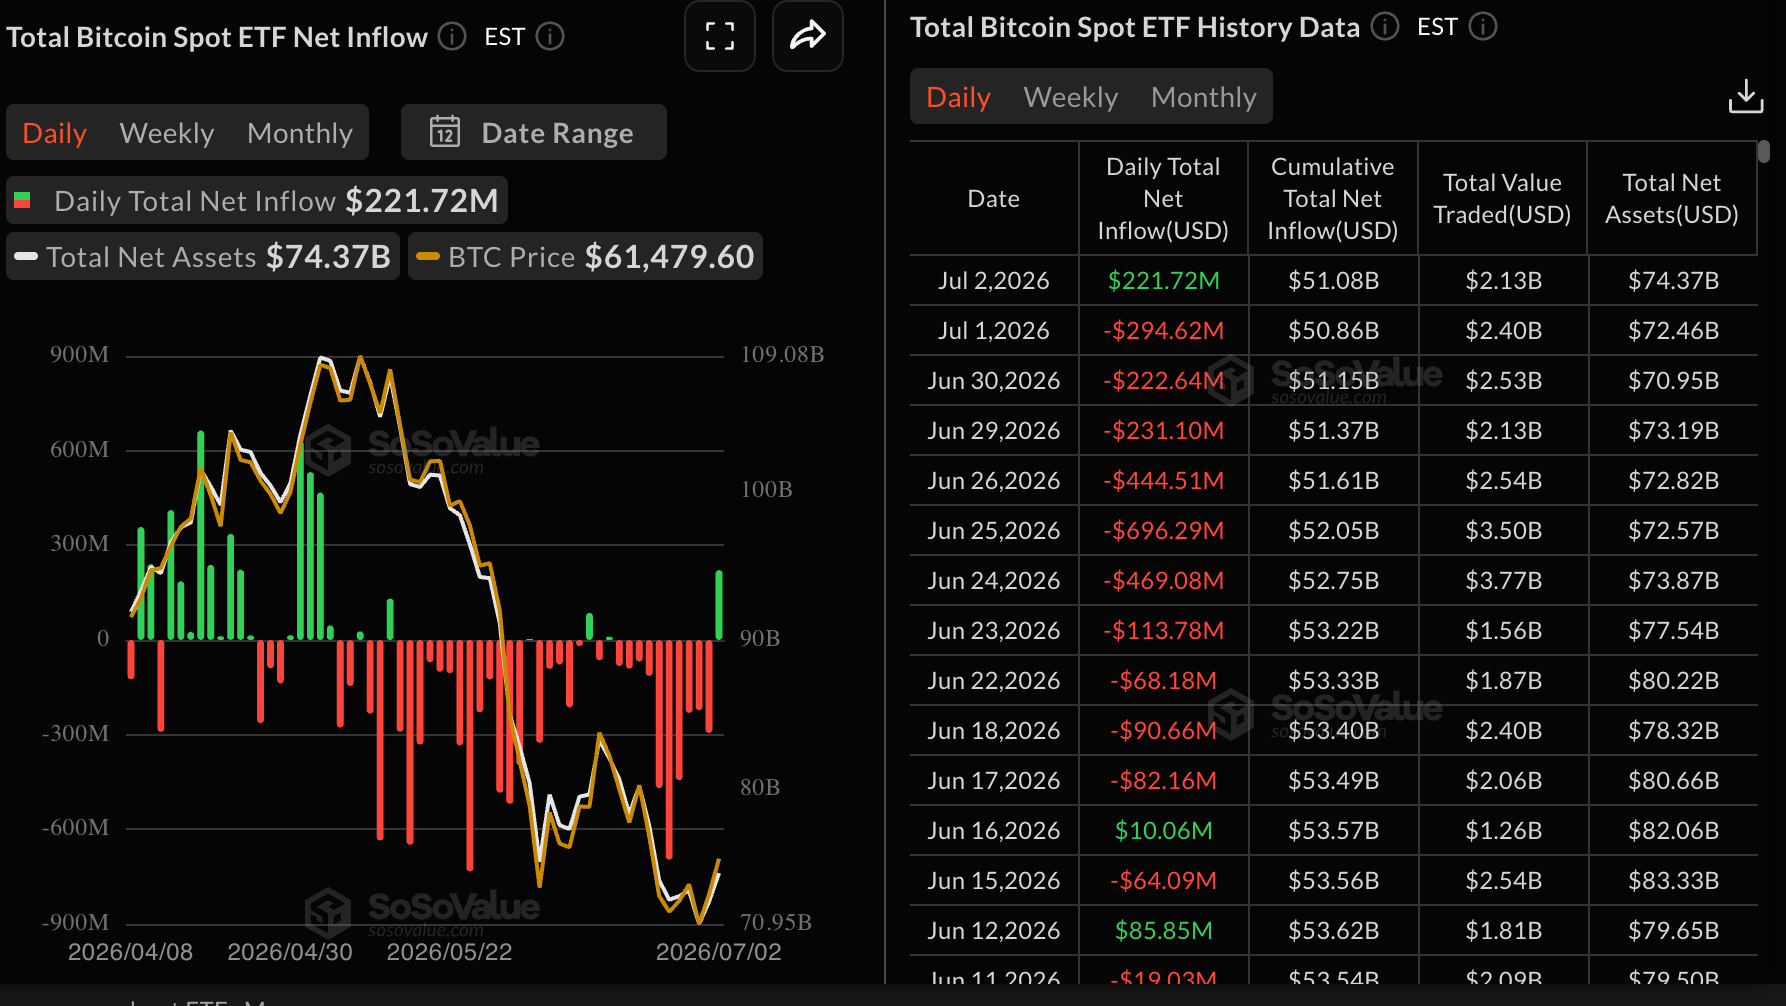
Task: Click the $10.06M inflow value
Action: pyautogui.click(x=1163, y=831)
